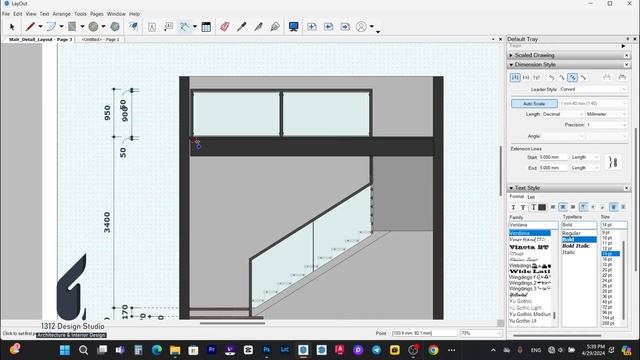Open the Length Decimal format dropdown
640x360 pixels.
[x=562, y=114]
